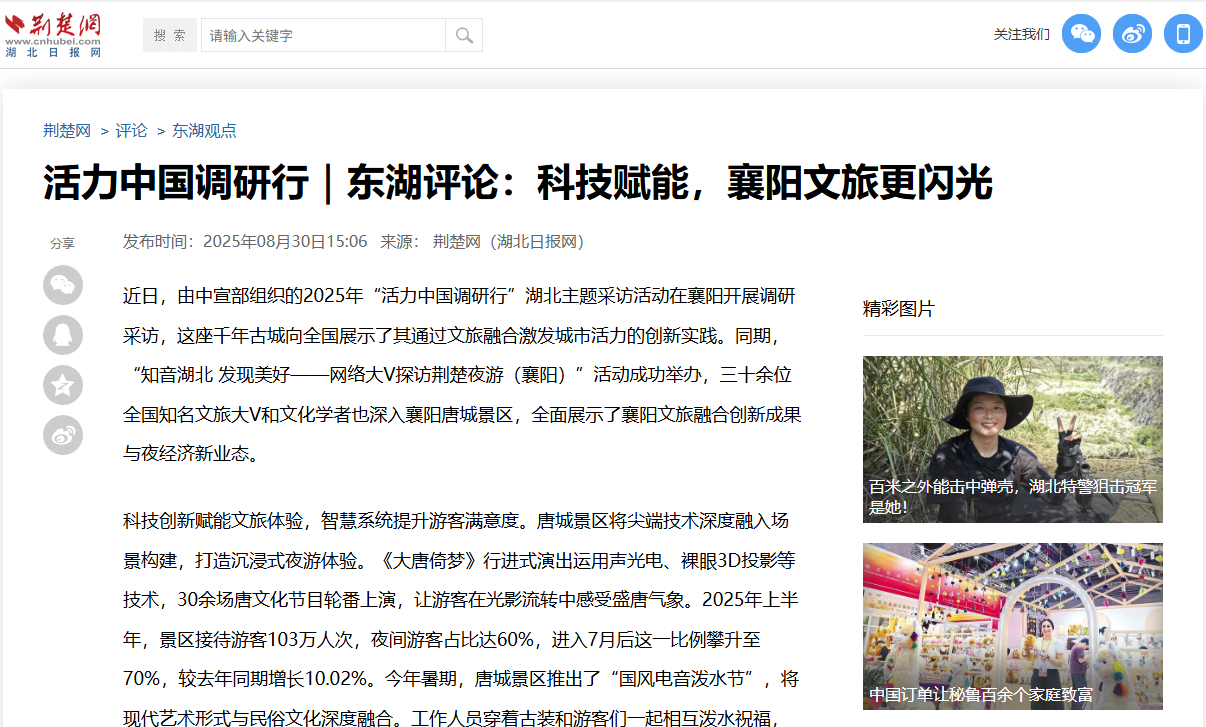Open the WeChat follow icon in header
The width and height of the screenshot is (1206, 727).
[1081, 34]
